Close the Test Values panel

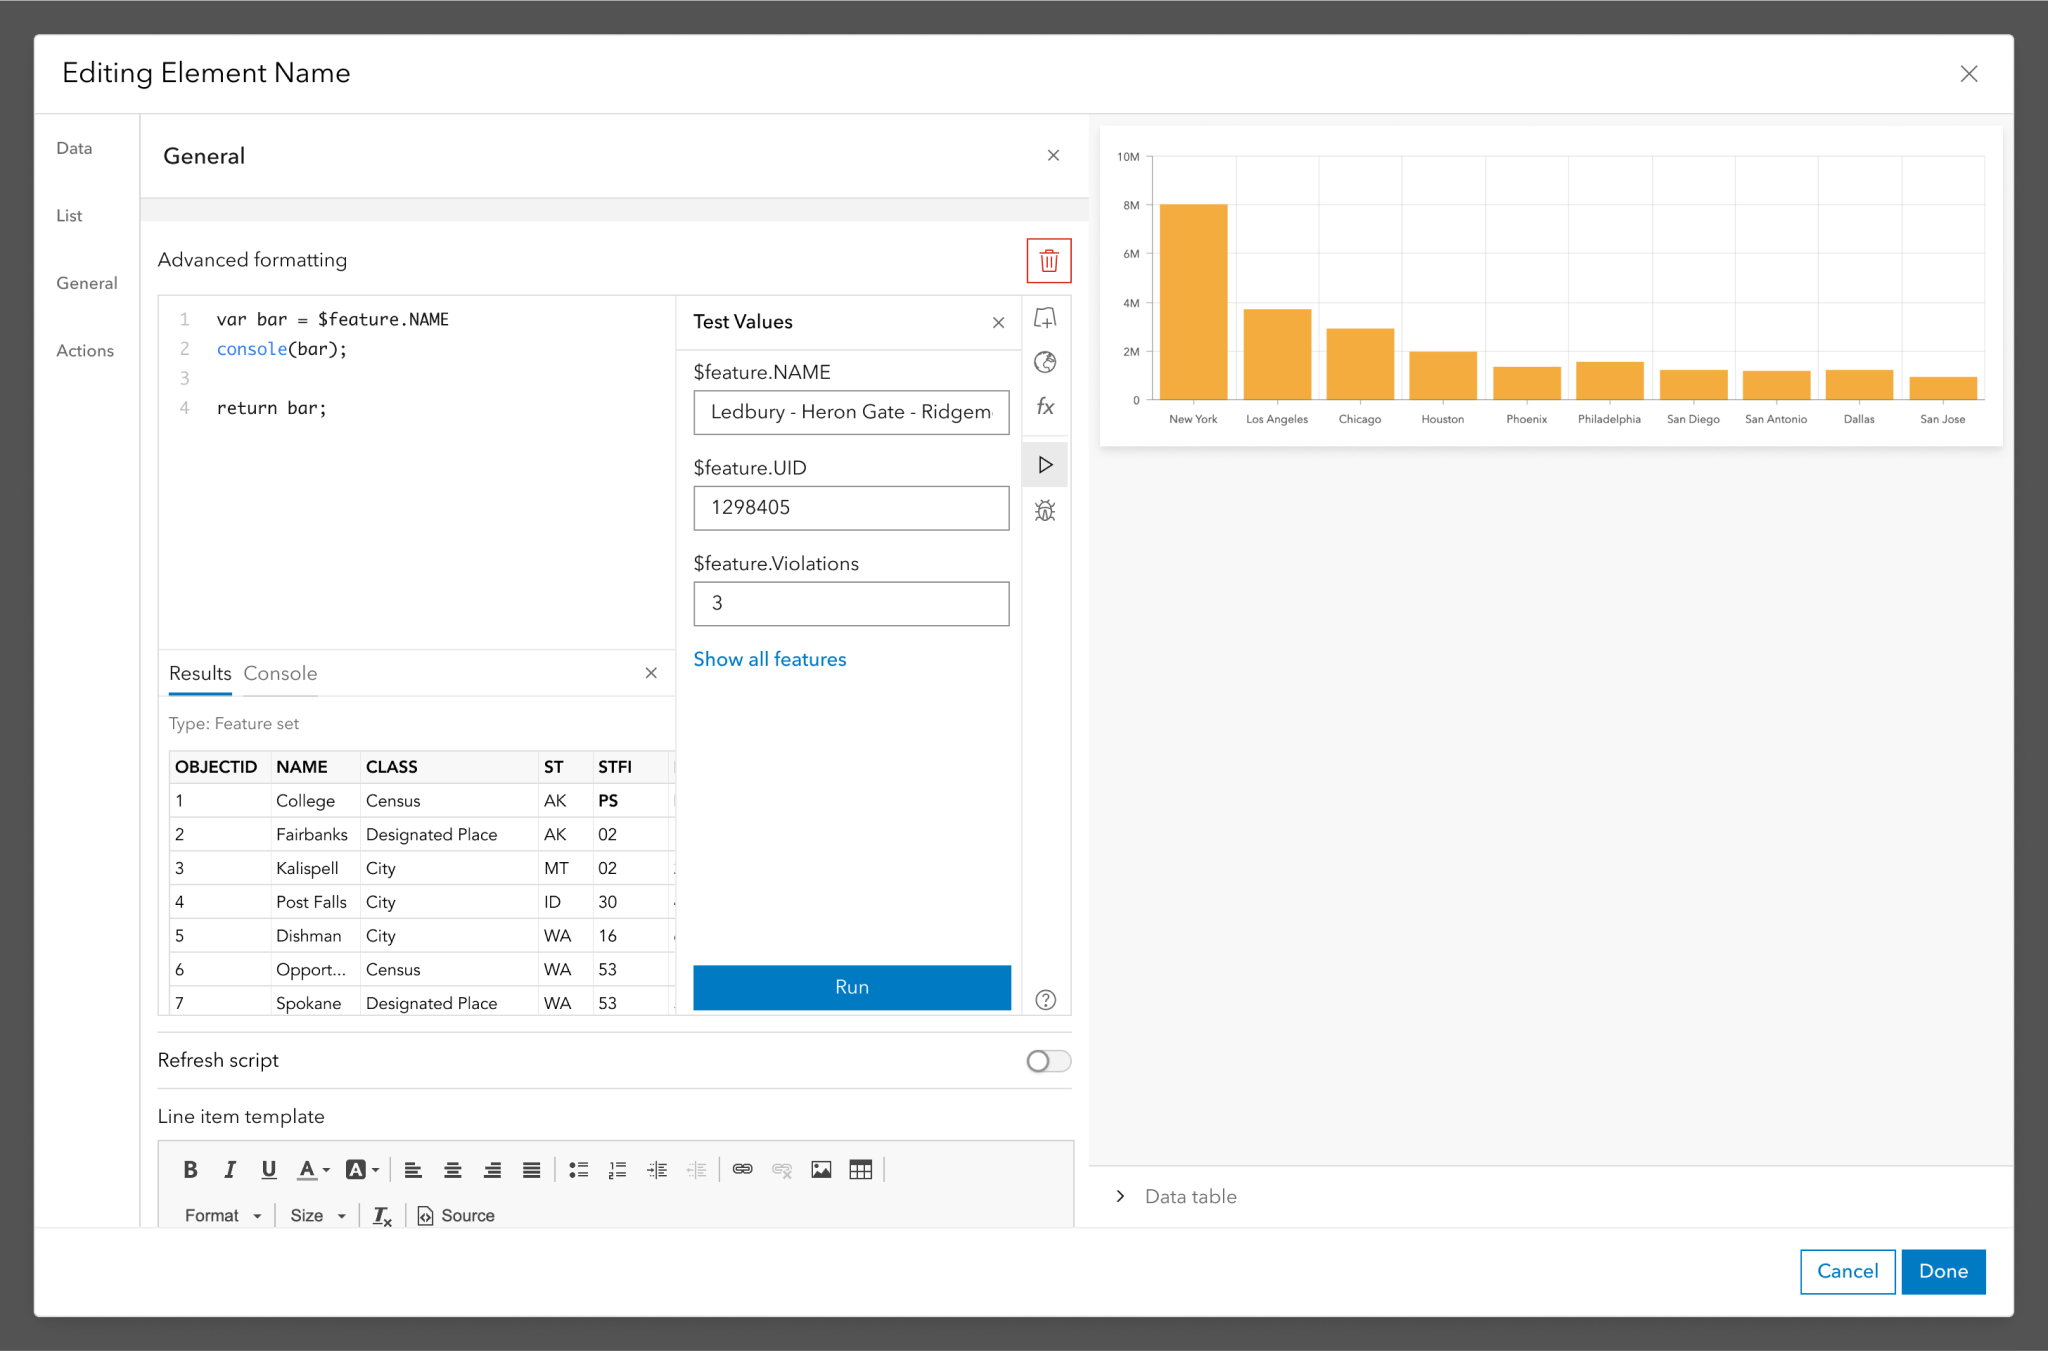click(998, 322)
